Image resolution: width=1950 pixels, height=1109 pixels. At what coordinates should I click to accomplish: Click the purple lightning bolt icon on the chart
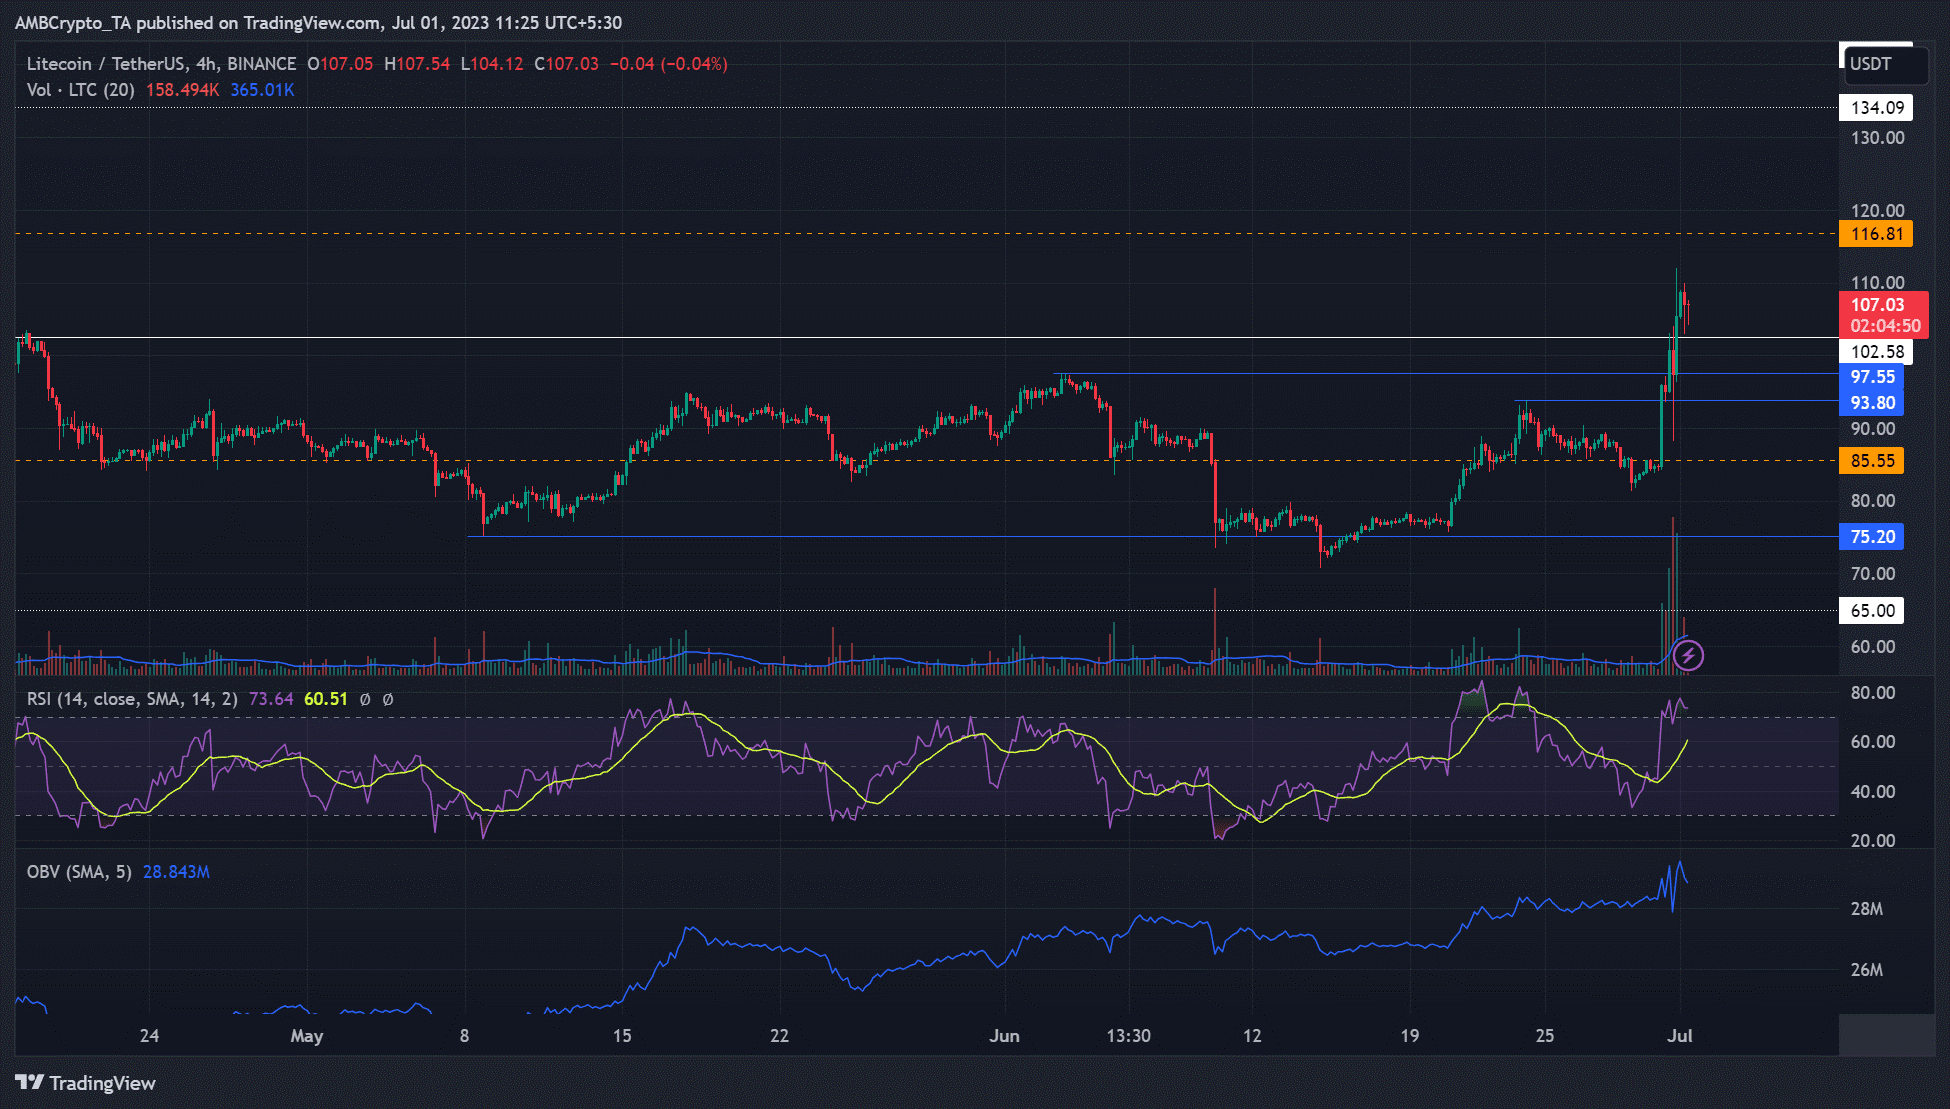(1687, 655)
